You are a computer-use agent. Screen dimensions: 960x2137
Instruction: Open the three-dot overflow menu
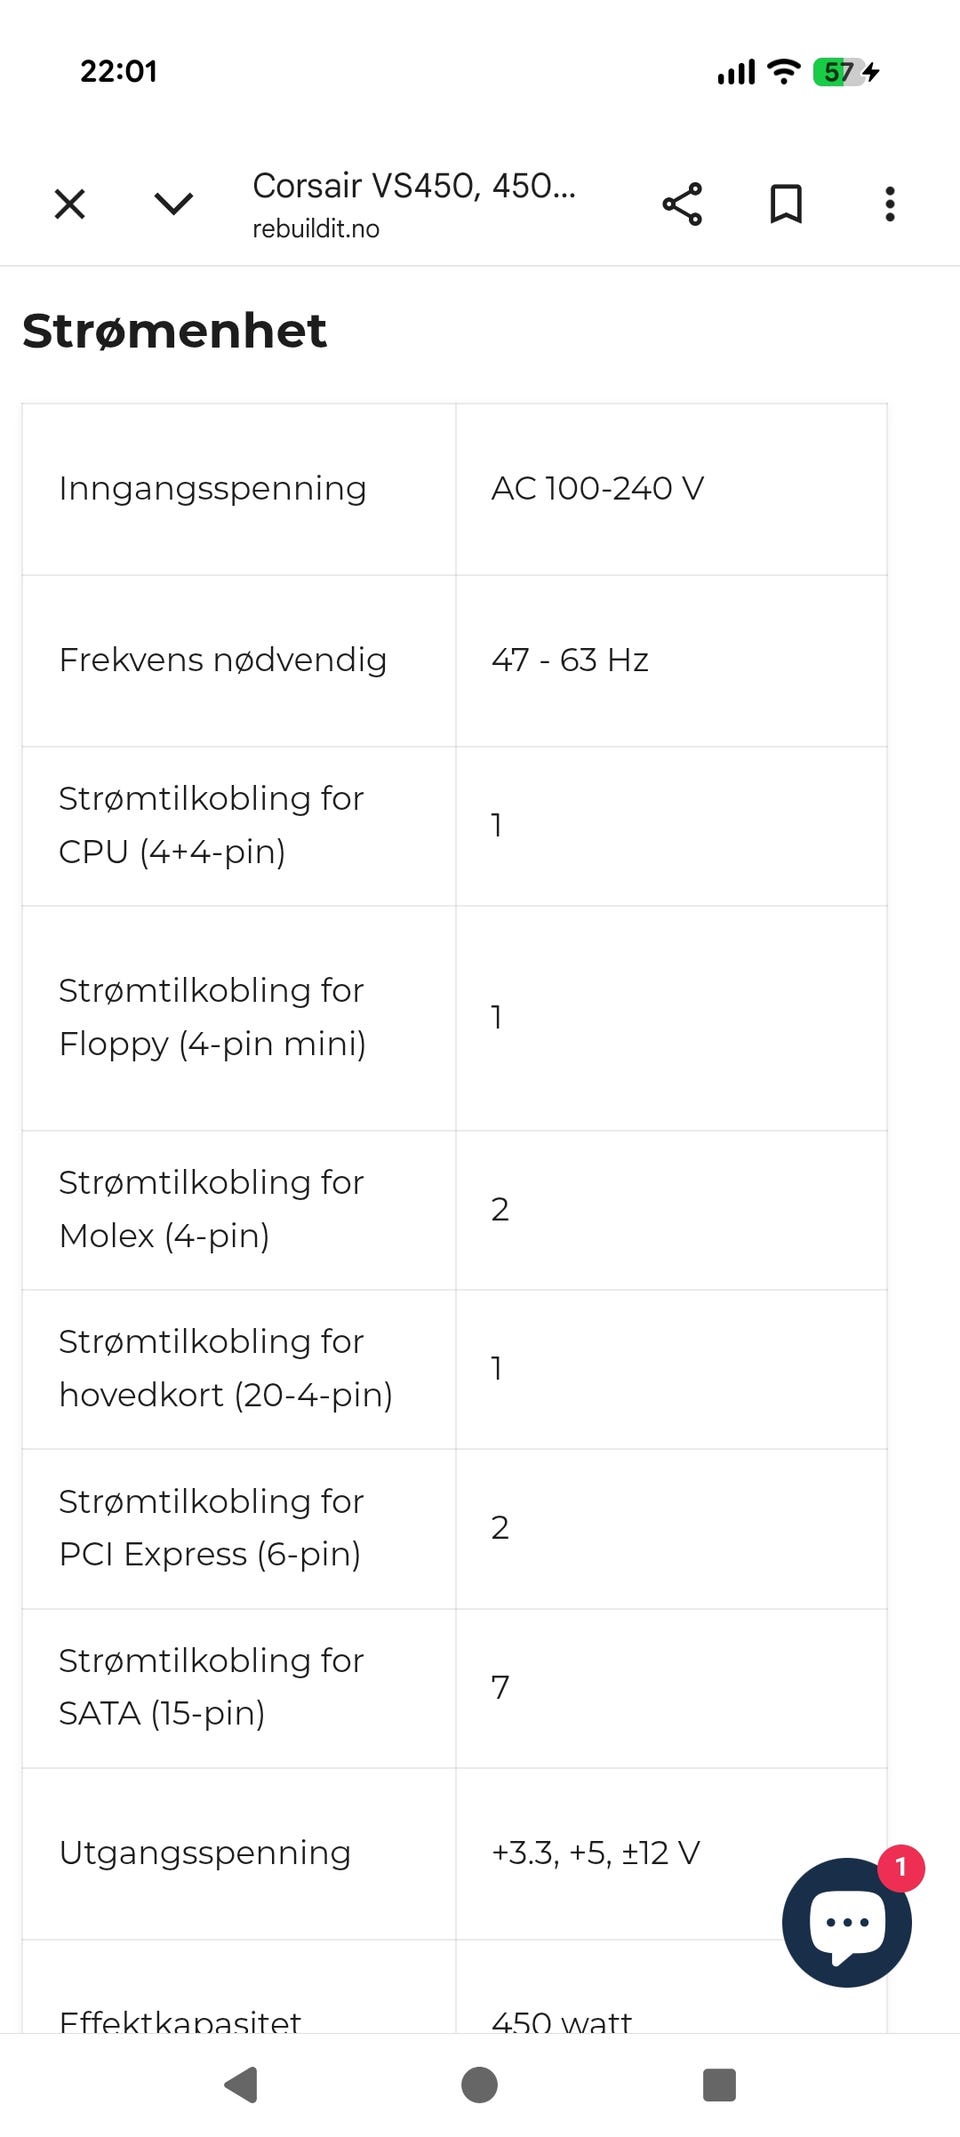(890, 204)
